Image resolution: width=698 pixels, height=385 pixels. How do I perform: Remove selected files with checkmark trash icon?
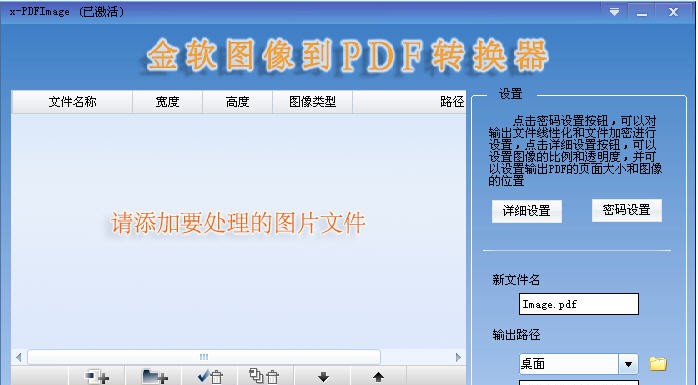(x=210, y=377)
